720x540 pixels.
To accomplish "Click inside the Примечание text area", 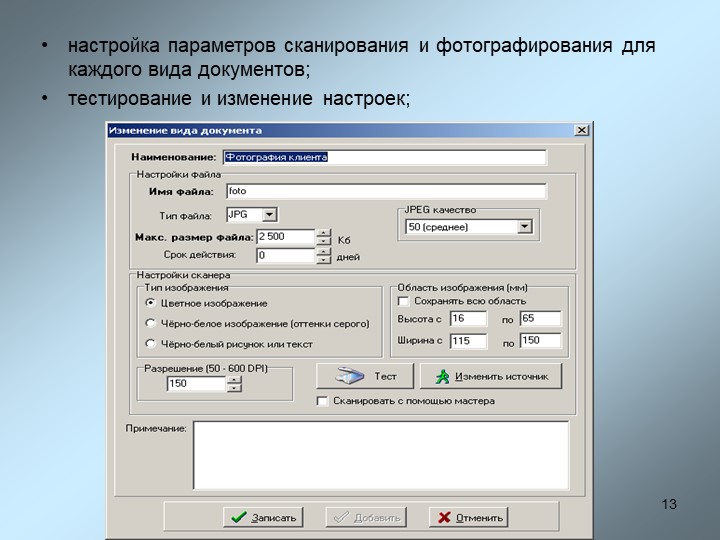I will [x=381, y=455].
